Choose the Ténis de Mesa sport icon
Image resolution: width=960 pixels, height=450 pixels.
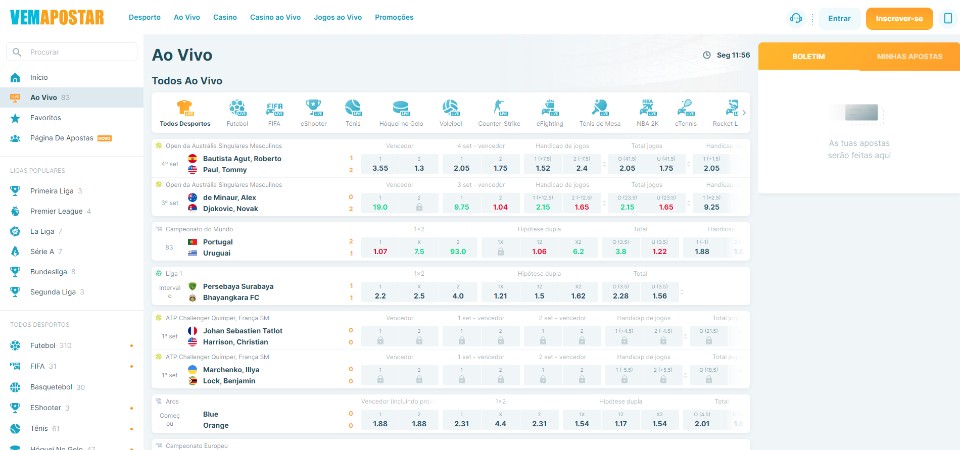point(599,113)
